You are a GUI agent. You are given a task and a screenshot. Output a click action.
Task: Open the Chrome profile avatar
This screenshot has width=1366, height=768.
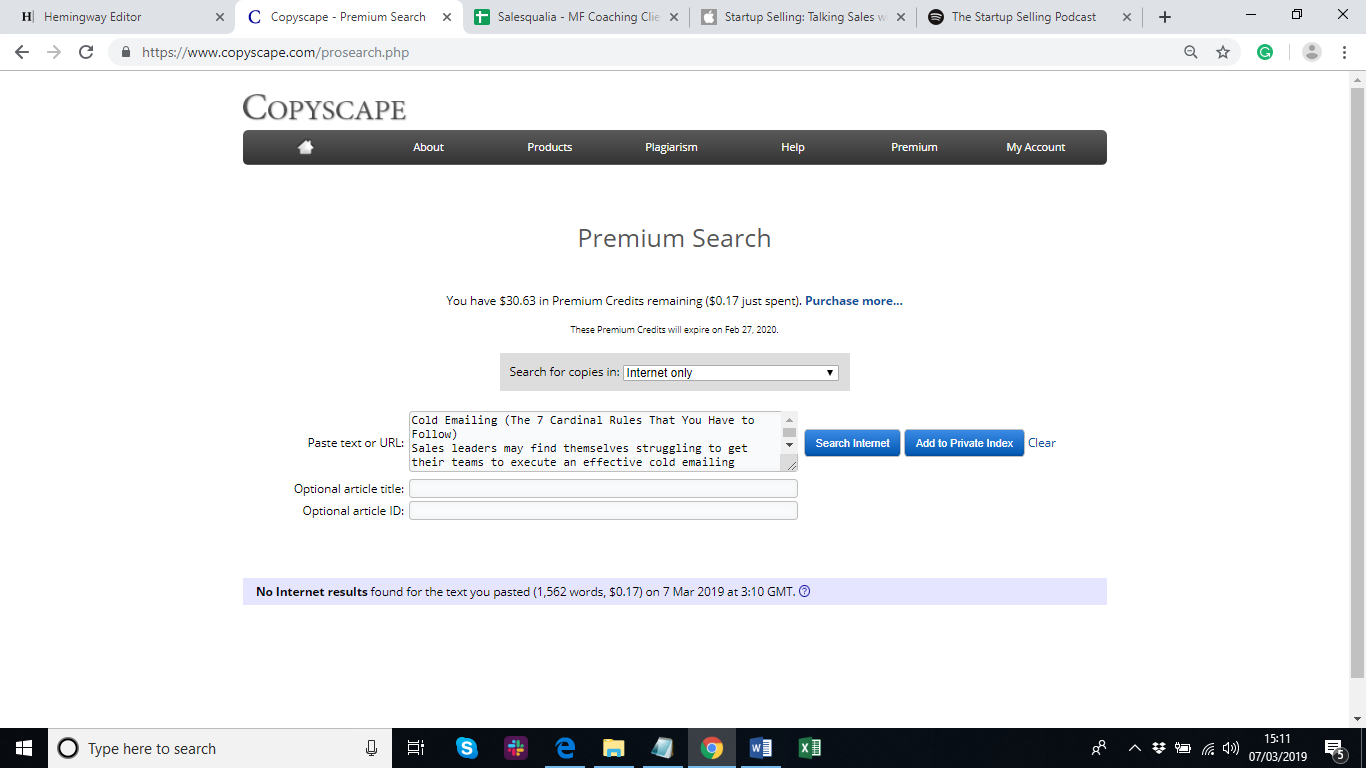click(1312, 52)
